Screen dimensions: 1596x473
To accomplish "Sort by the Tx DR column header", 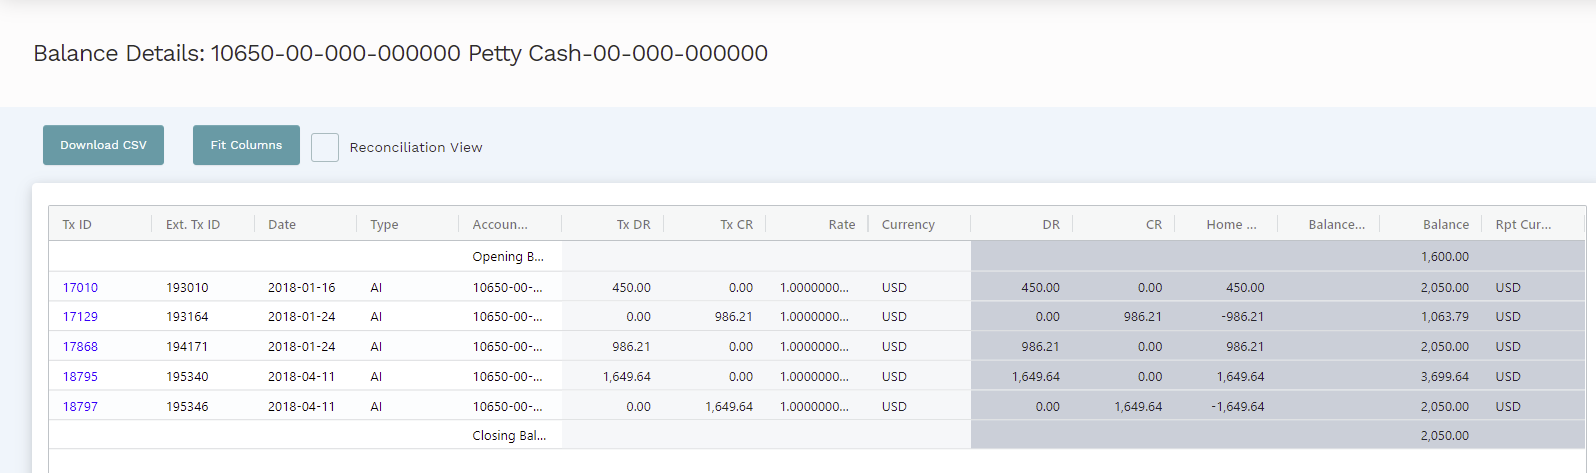I will pos(633,225).
